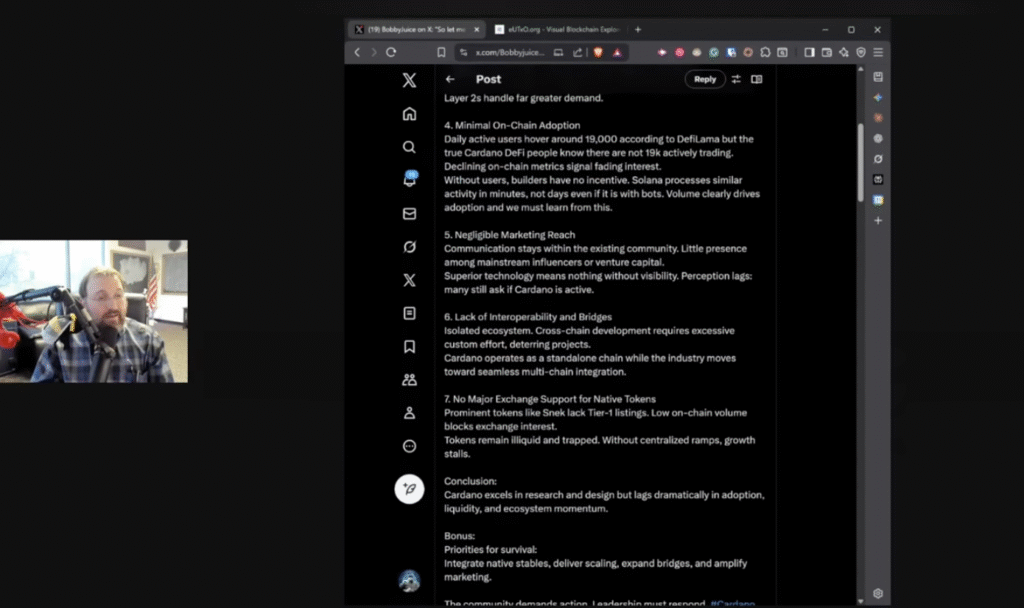
Task: Toggle the reader view icon beside Reply
Action: pyautogui.click(x=757, y=79)
